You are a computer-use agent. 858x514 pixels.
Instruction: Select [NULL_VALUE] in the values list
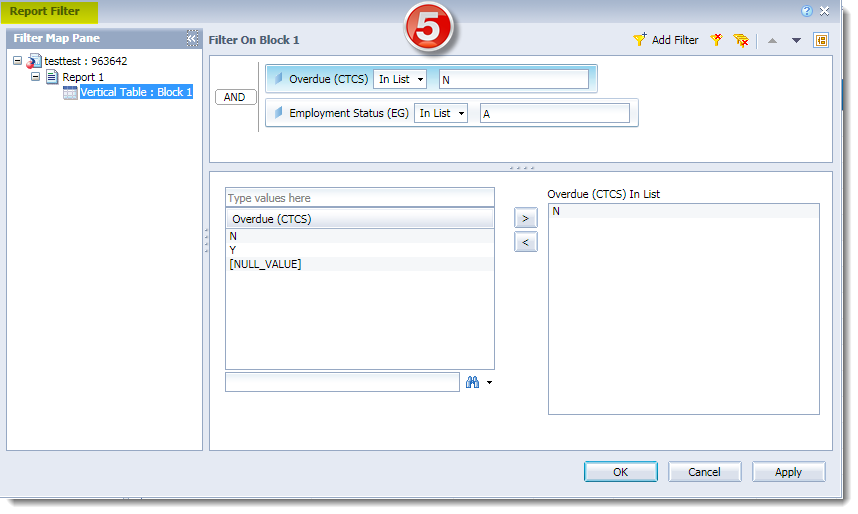pyautogui.click(x=360, y=264)
